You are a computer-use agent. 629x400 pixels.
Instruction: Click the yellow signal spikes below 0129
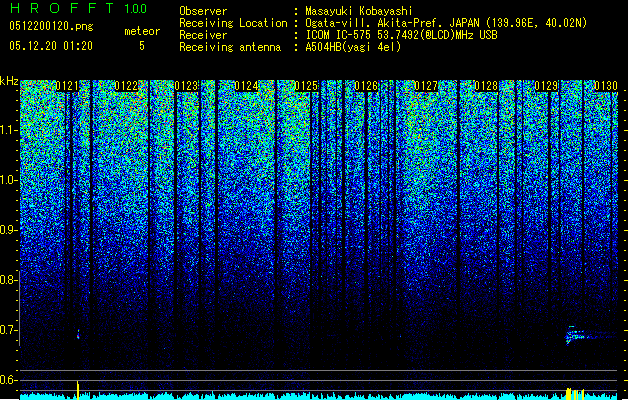pos(574,393)
